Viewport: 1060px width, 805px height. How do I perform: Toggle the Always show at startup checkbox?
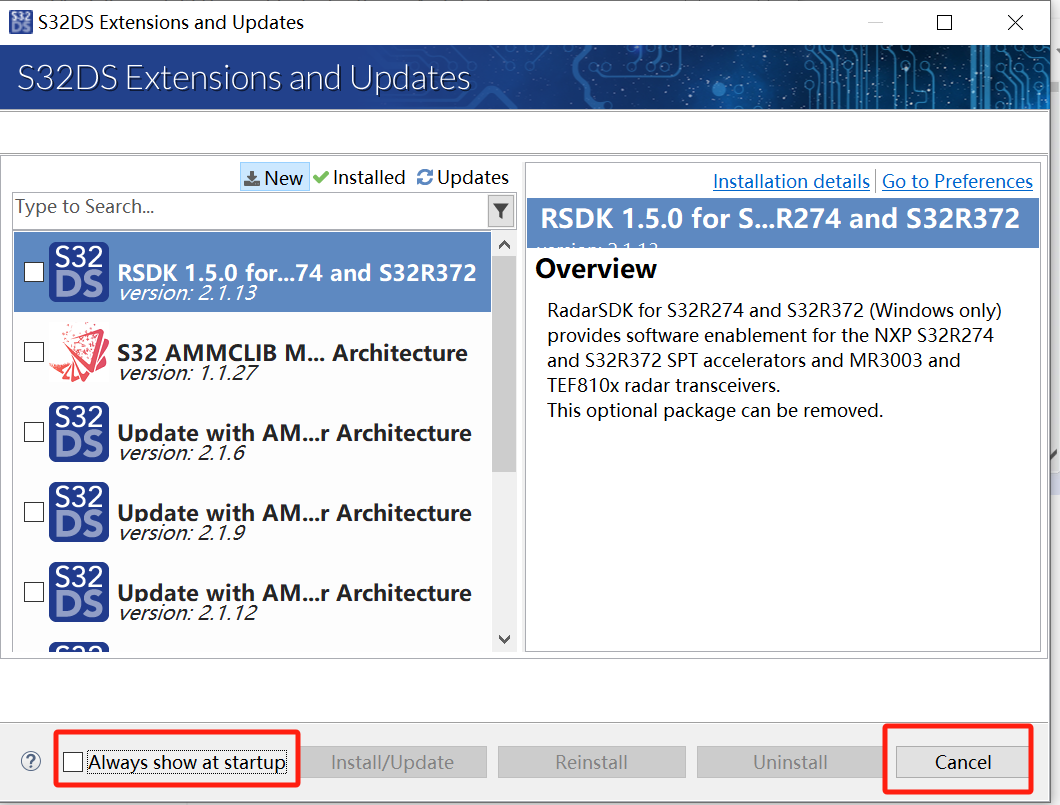point(72,762)
